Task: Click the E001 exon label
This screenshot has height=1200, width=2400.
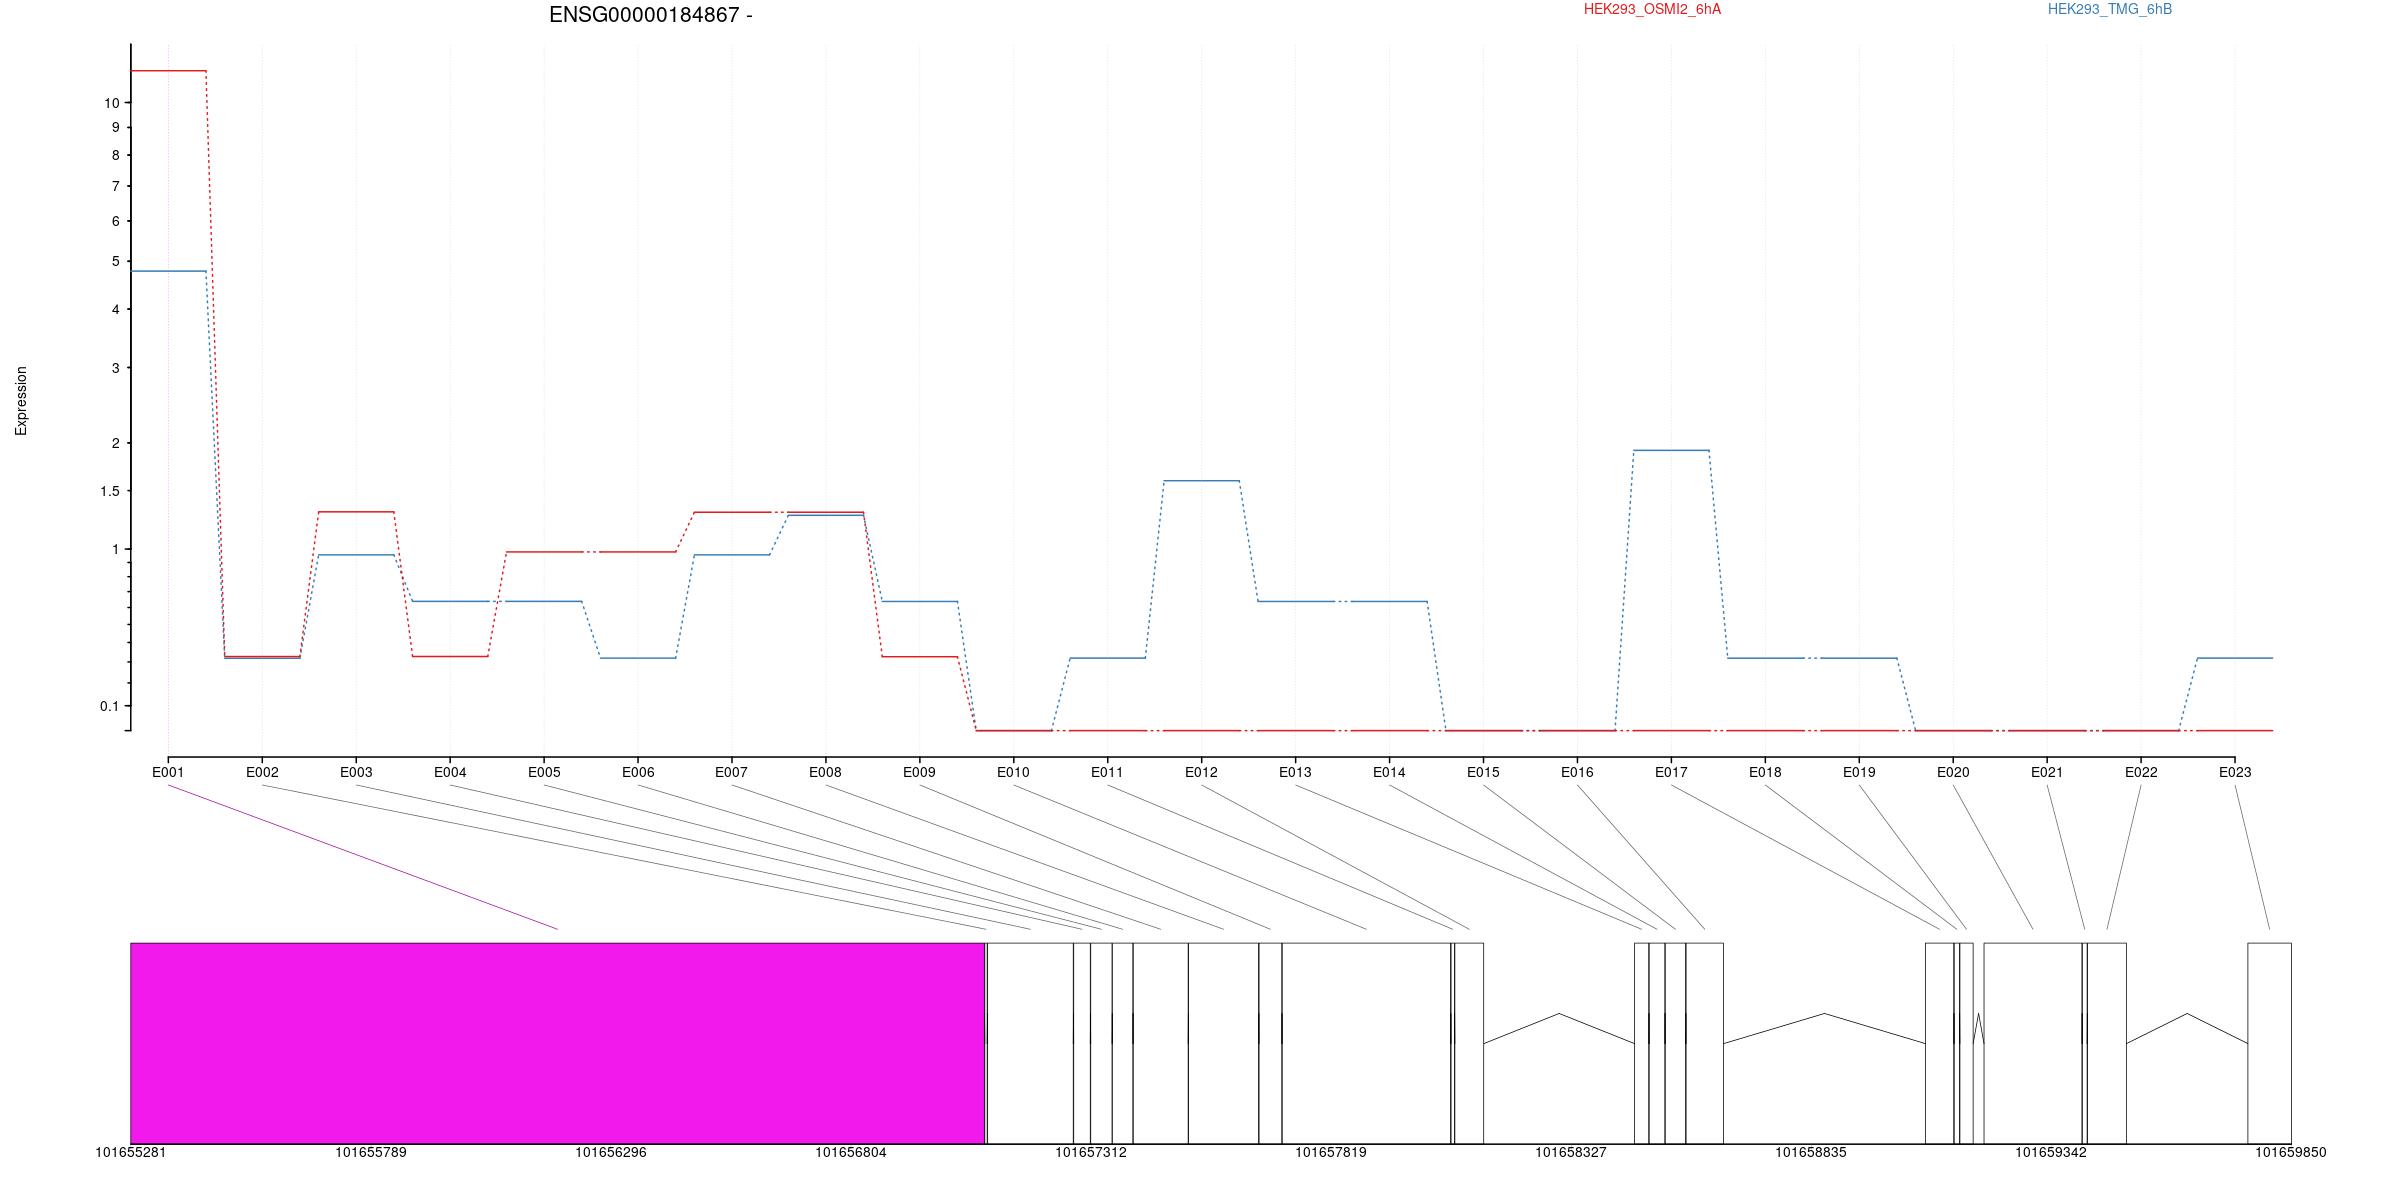Action: click(168, 772)
